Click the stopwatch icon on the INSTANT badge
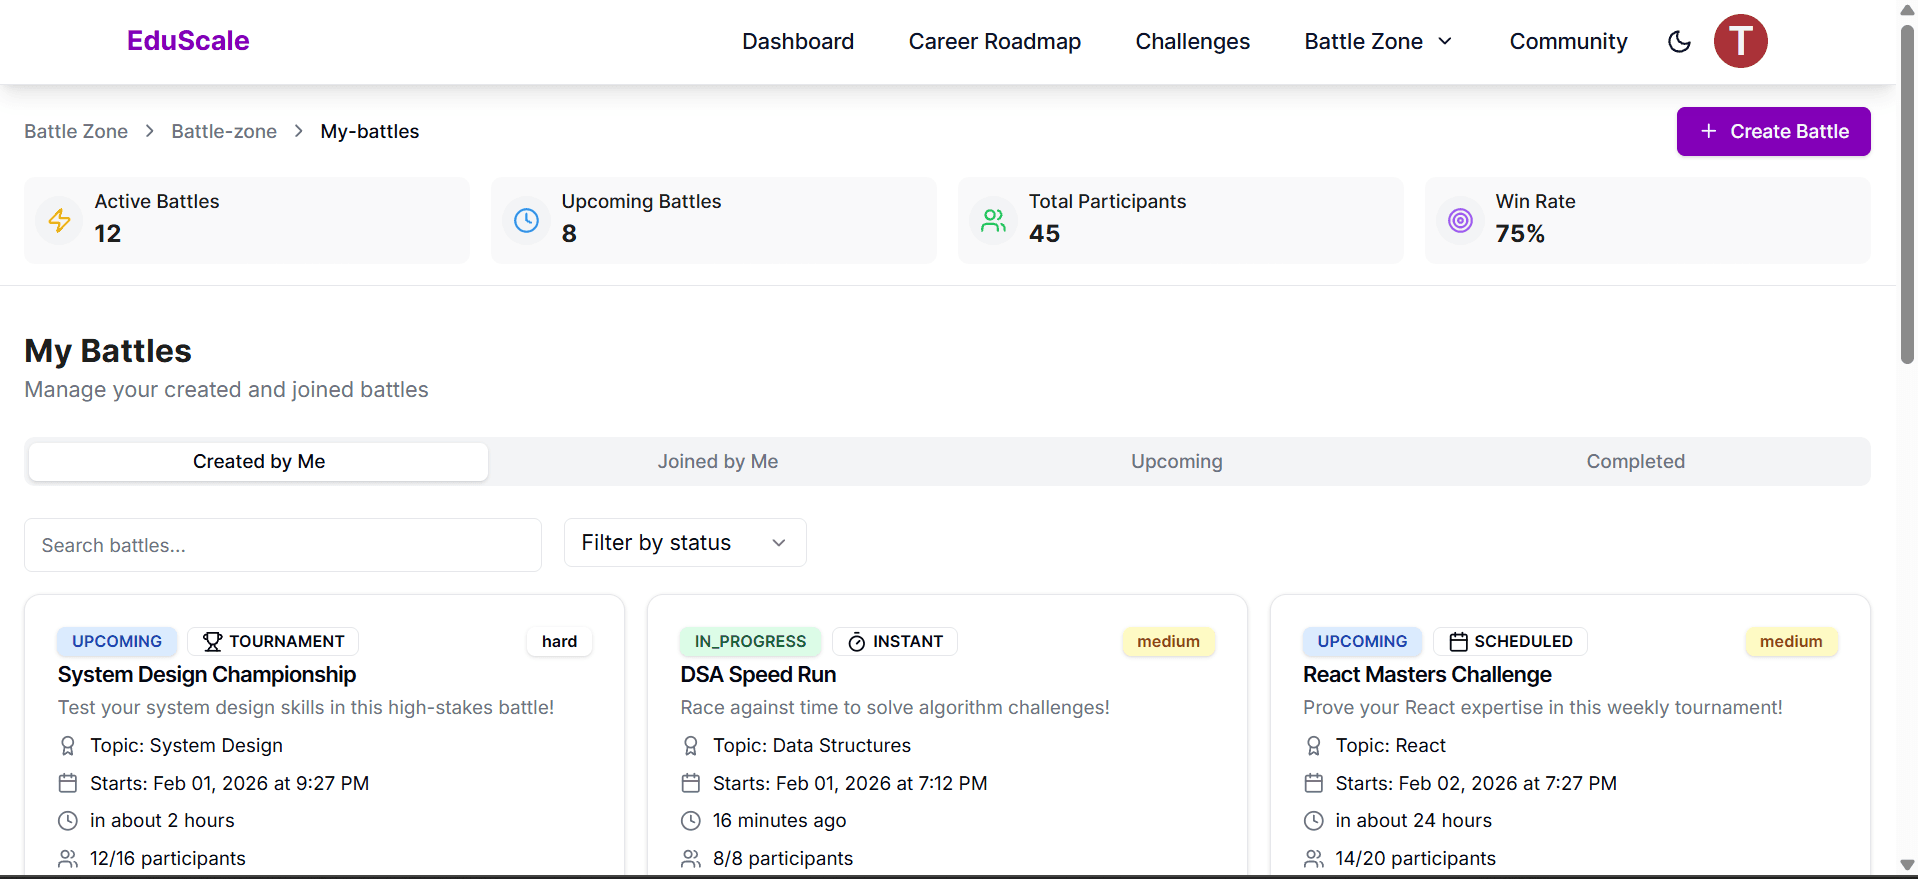 857,642
